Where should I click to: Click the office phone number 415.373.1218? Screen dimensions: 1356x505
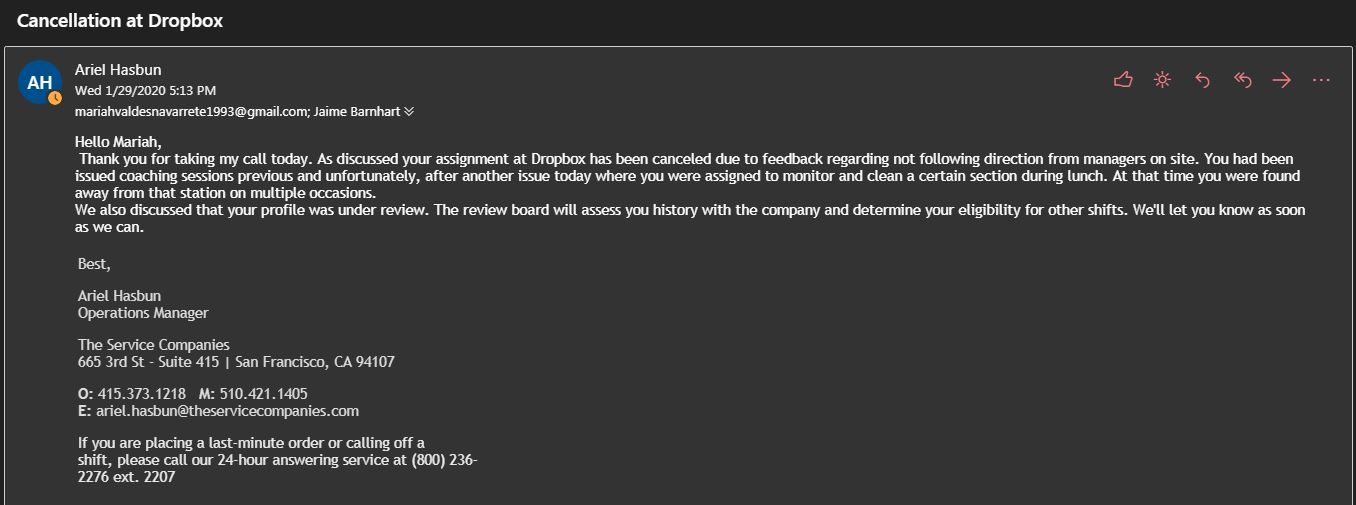(142, 393)
